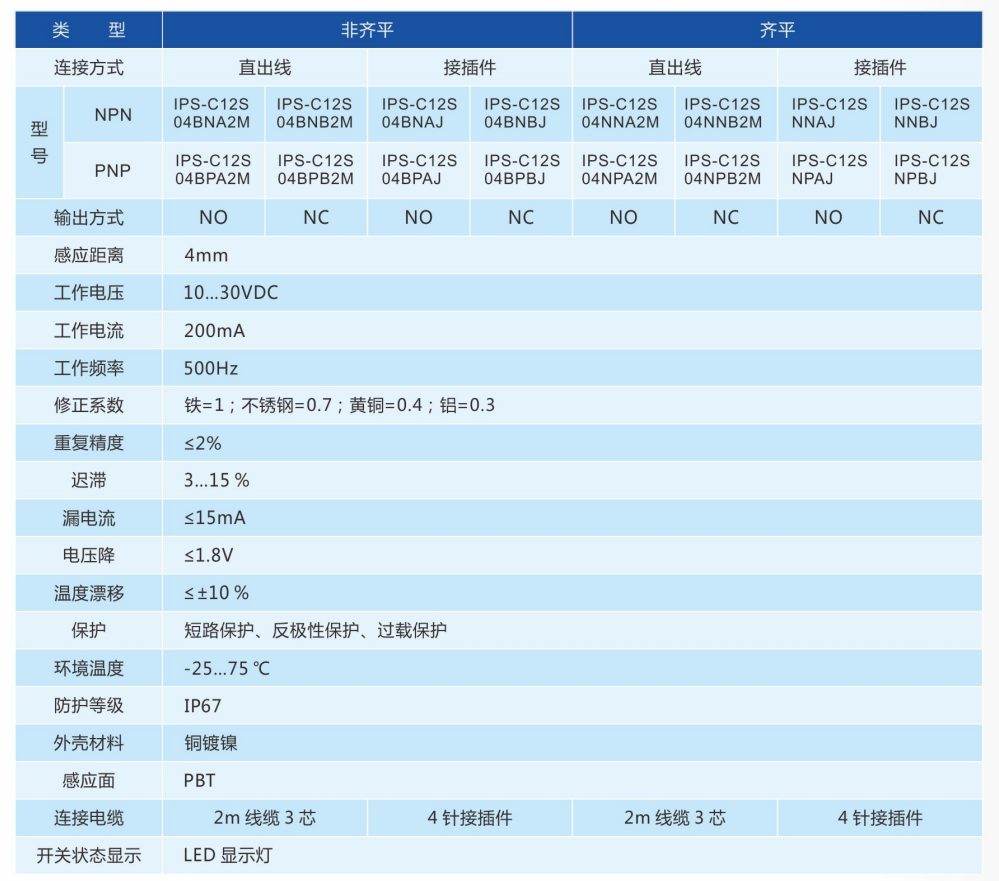The width and height of the screenshot is (999, 881).
Task: Click the 500Hz working frequency value
Action: click(x=211, y=368)
